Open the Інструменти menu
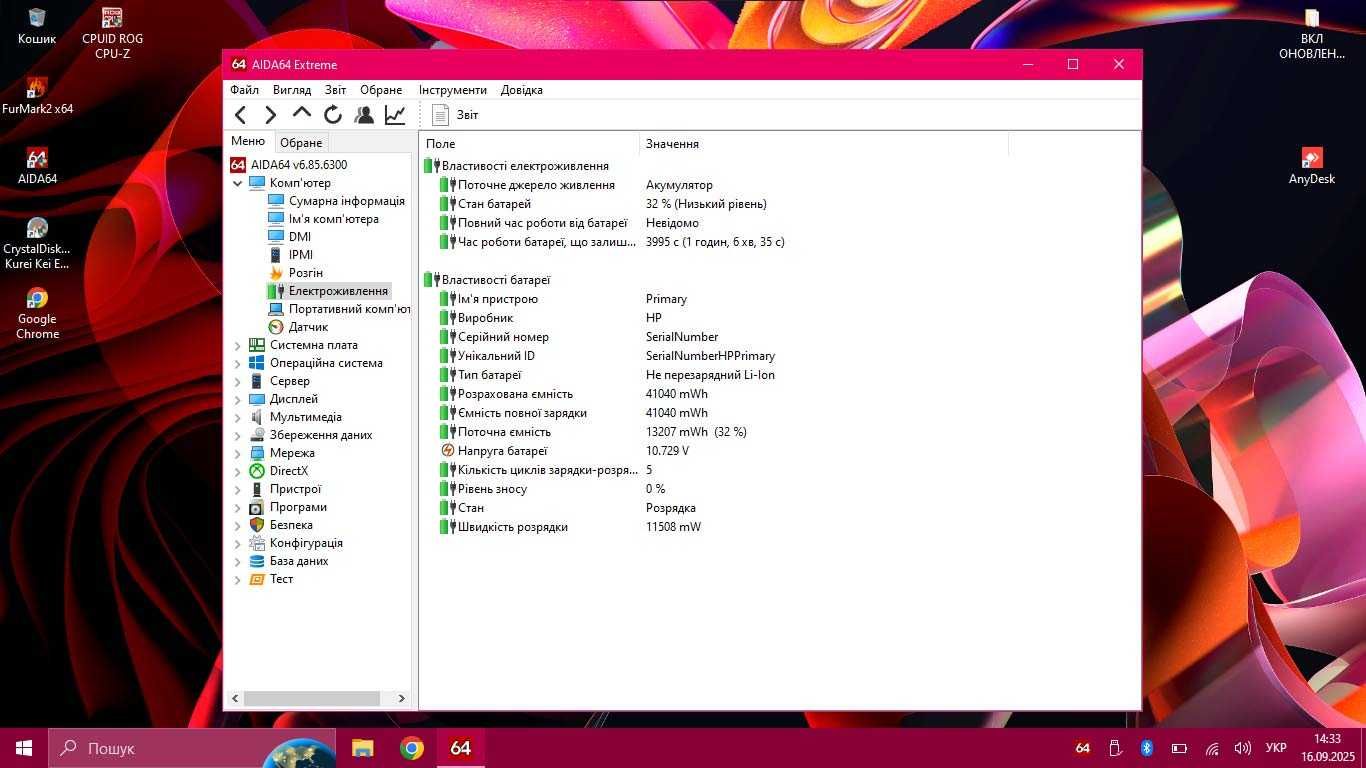The width and height of the screenshot is (1366, 768). (x=453, y=90)
